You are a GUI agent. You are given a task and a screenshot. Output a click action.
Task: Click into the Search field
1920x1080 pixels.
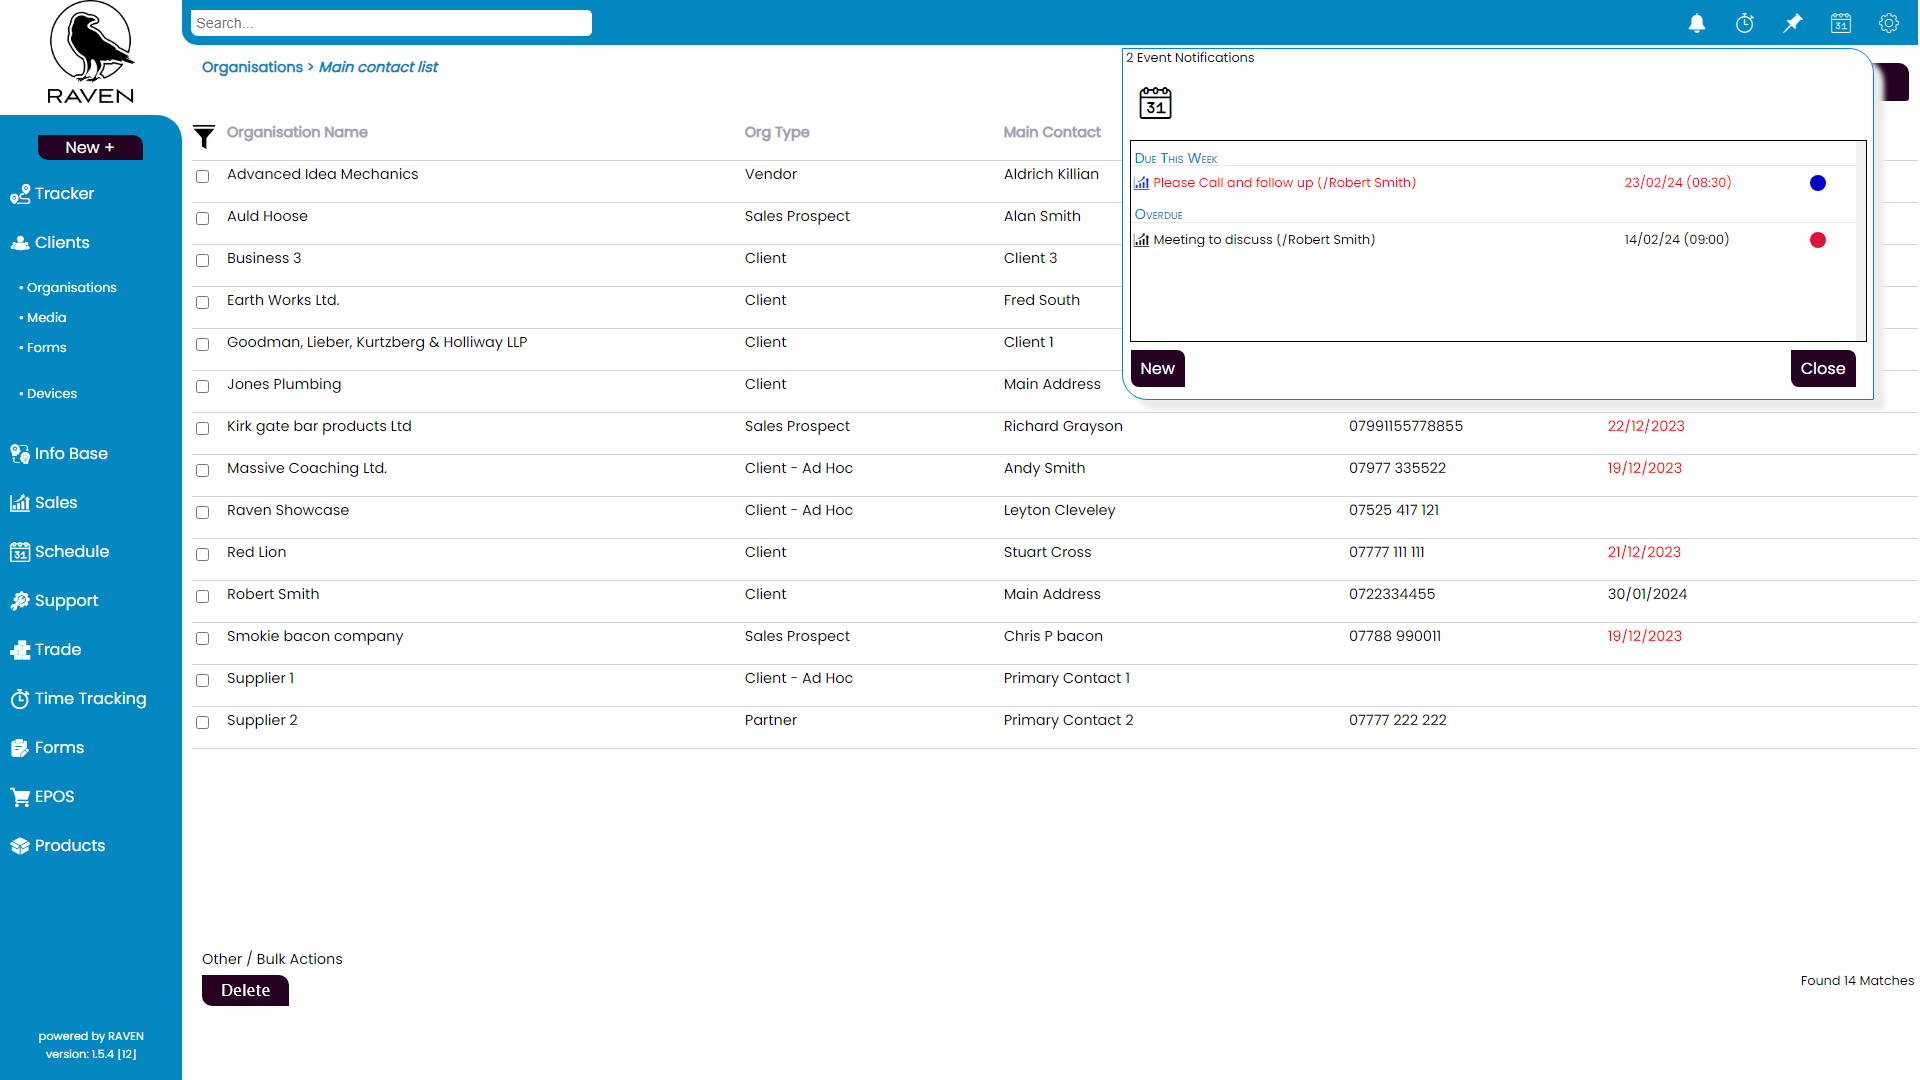click(391, 23)
